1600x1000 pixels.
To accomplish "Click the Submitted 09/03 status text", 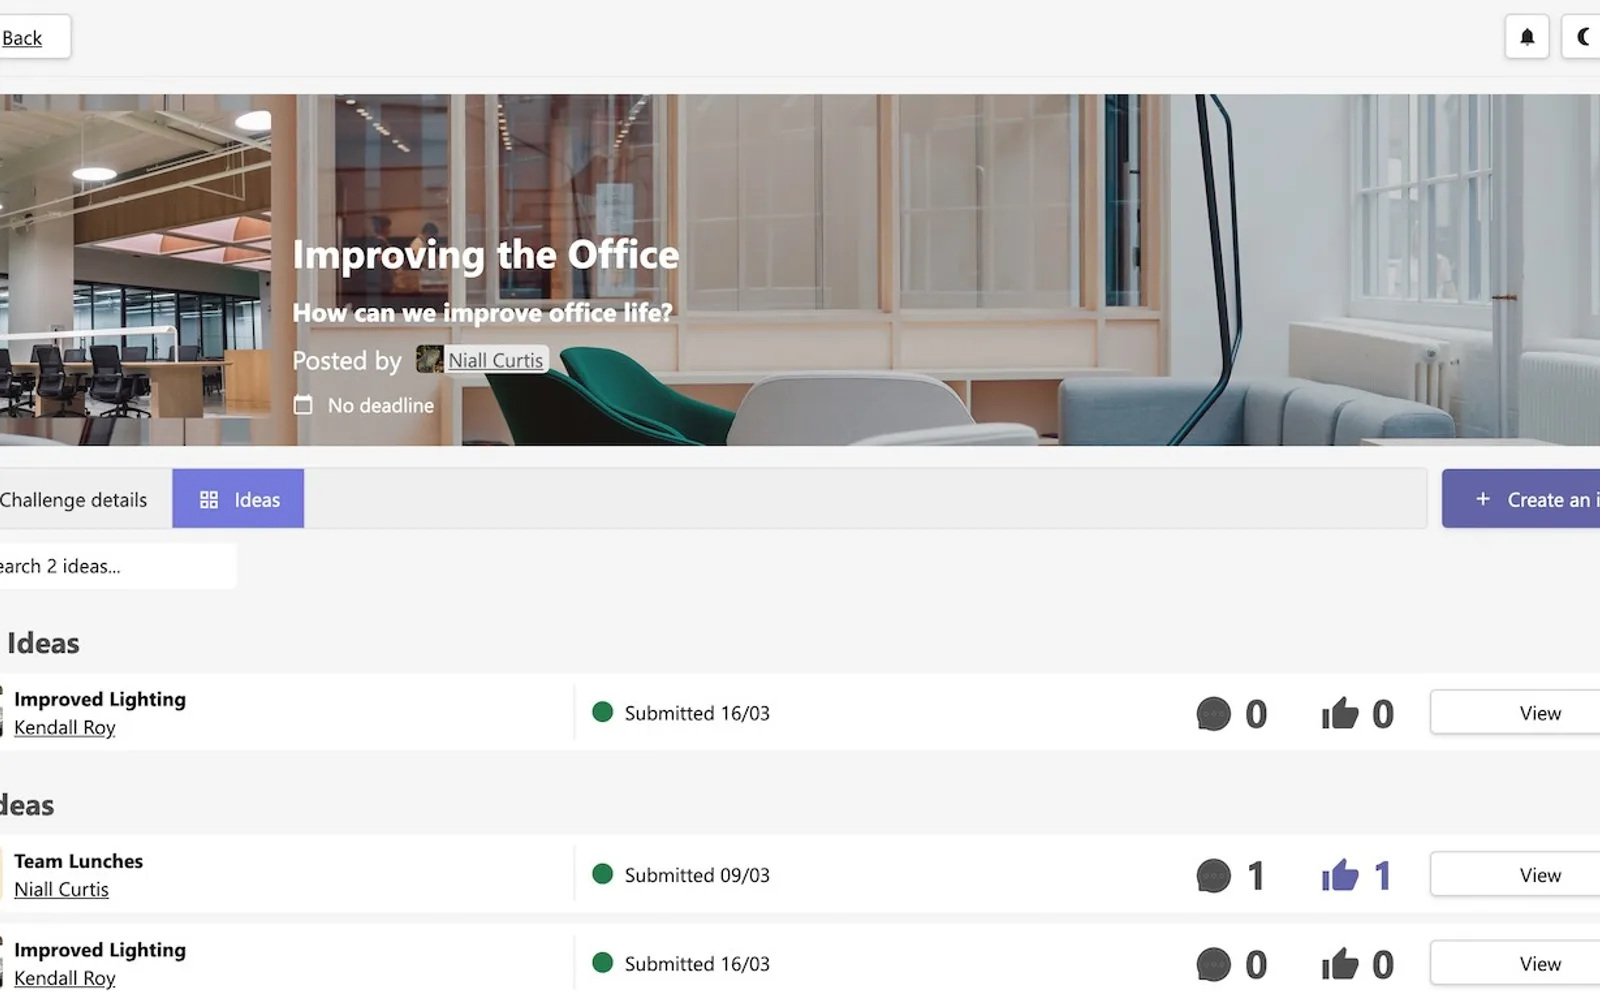I will tap(697, 875).
